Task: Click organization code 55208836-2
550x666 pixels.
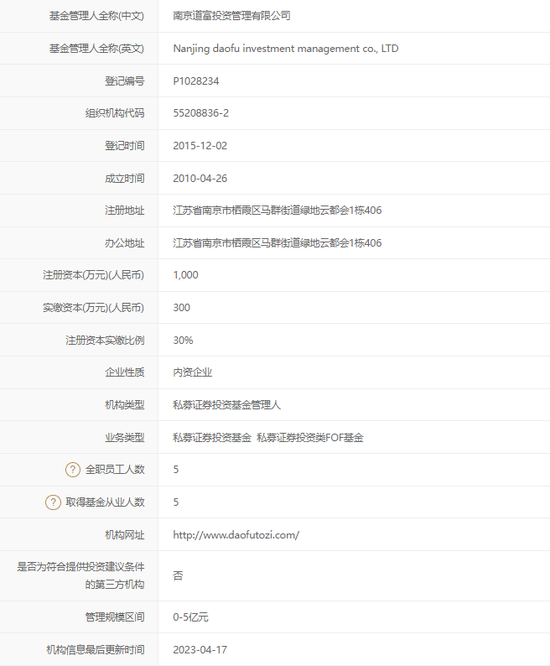Action: click(x=200, y=113)
